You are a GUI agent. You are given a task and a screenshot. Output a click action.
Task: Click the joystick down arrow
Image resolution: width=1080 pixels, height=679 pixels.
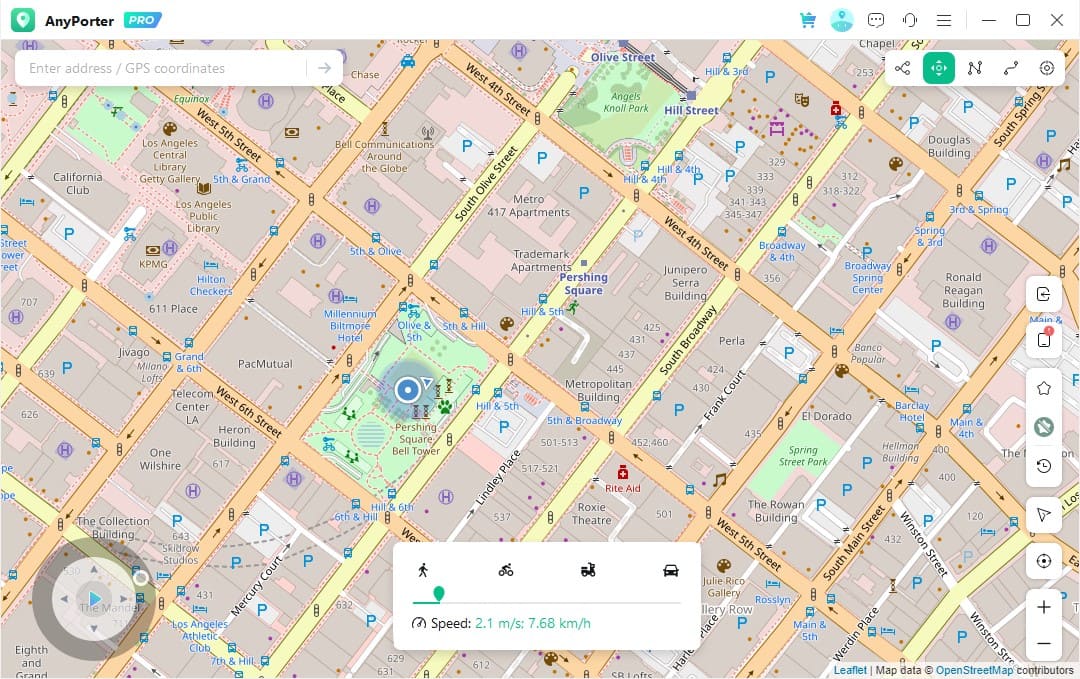[94, 629]
